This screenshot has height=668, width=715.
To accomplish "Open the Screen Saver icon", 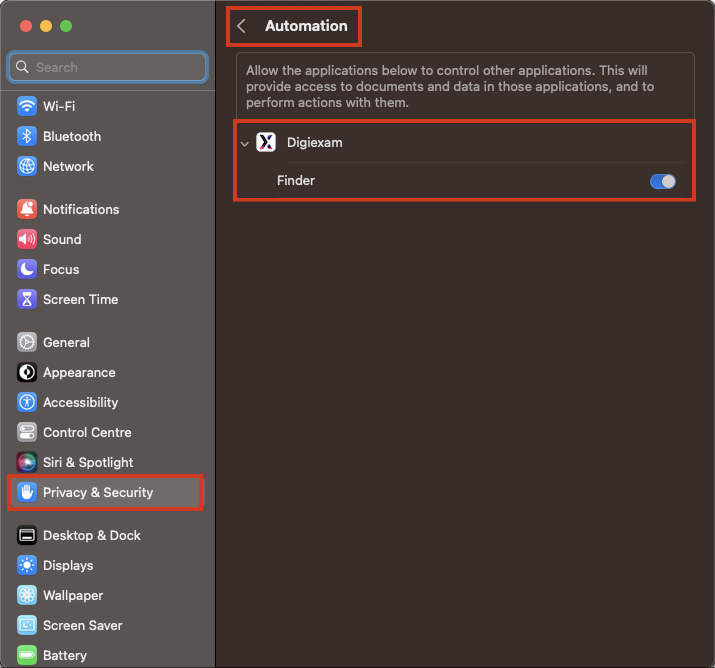I will (x=27, y=626).
